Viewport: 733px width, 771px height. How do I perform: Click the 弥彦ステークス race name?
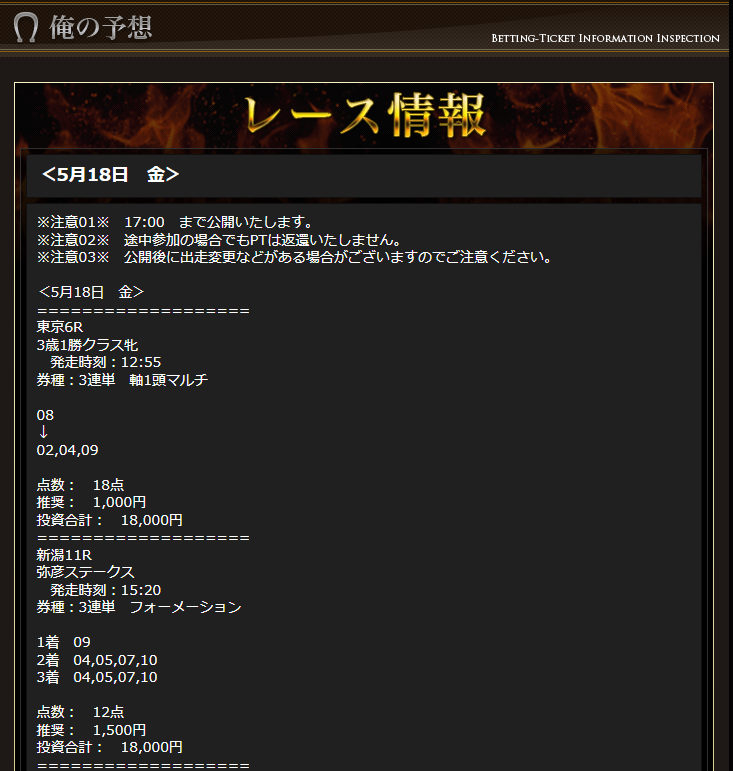click(x=86, y=572)
